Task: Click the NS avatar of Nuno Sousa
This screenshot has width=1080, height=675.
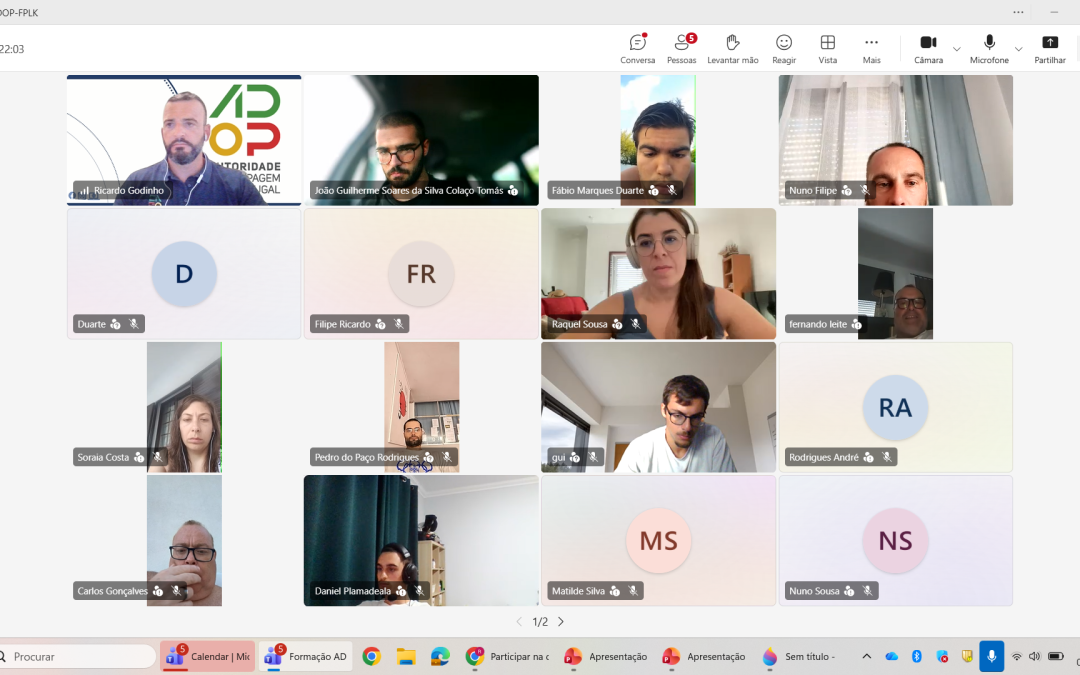Action: pos(895,541)
